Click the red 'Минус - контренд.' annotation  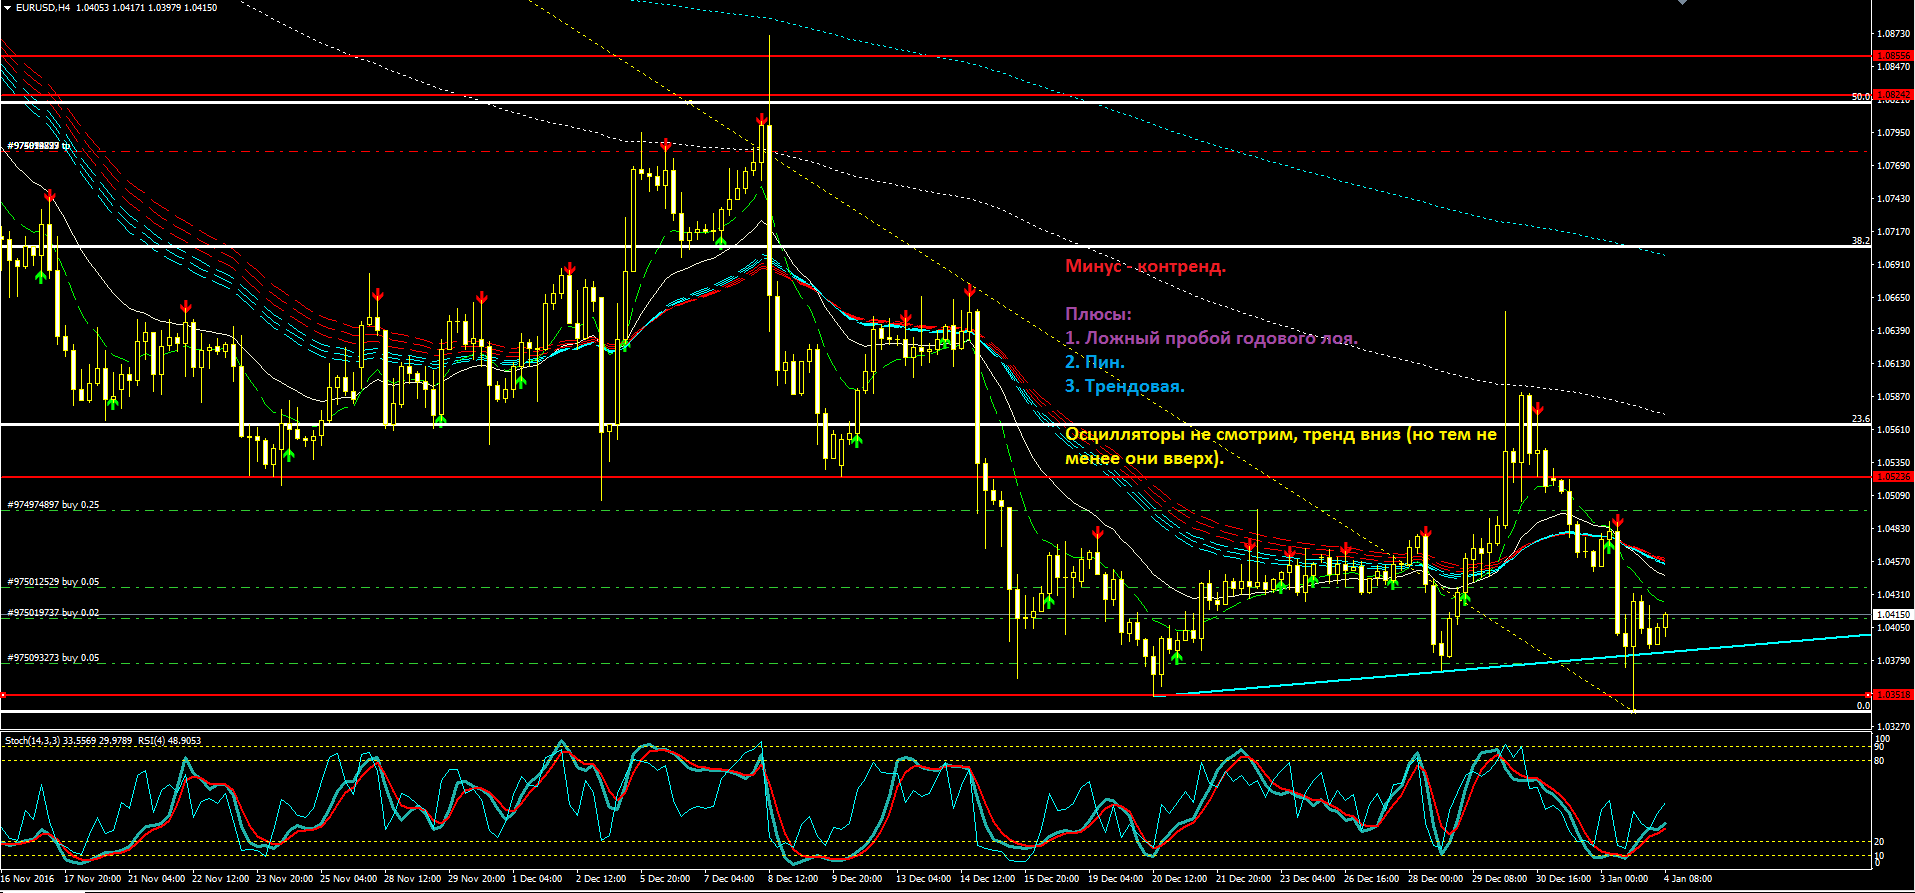[x=1145, y=266]
